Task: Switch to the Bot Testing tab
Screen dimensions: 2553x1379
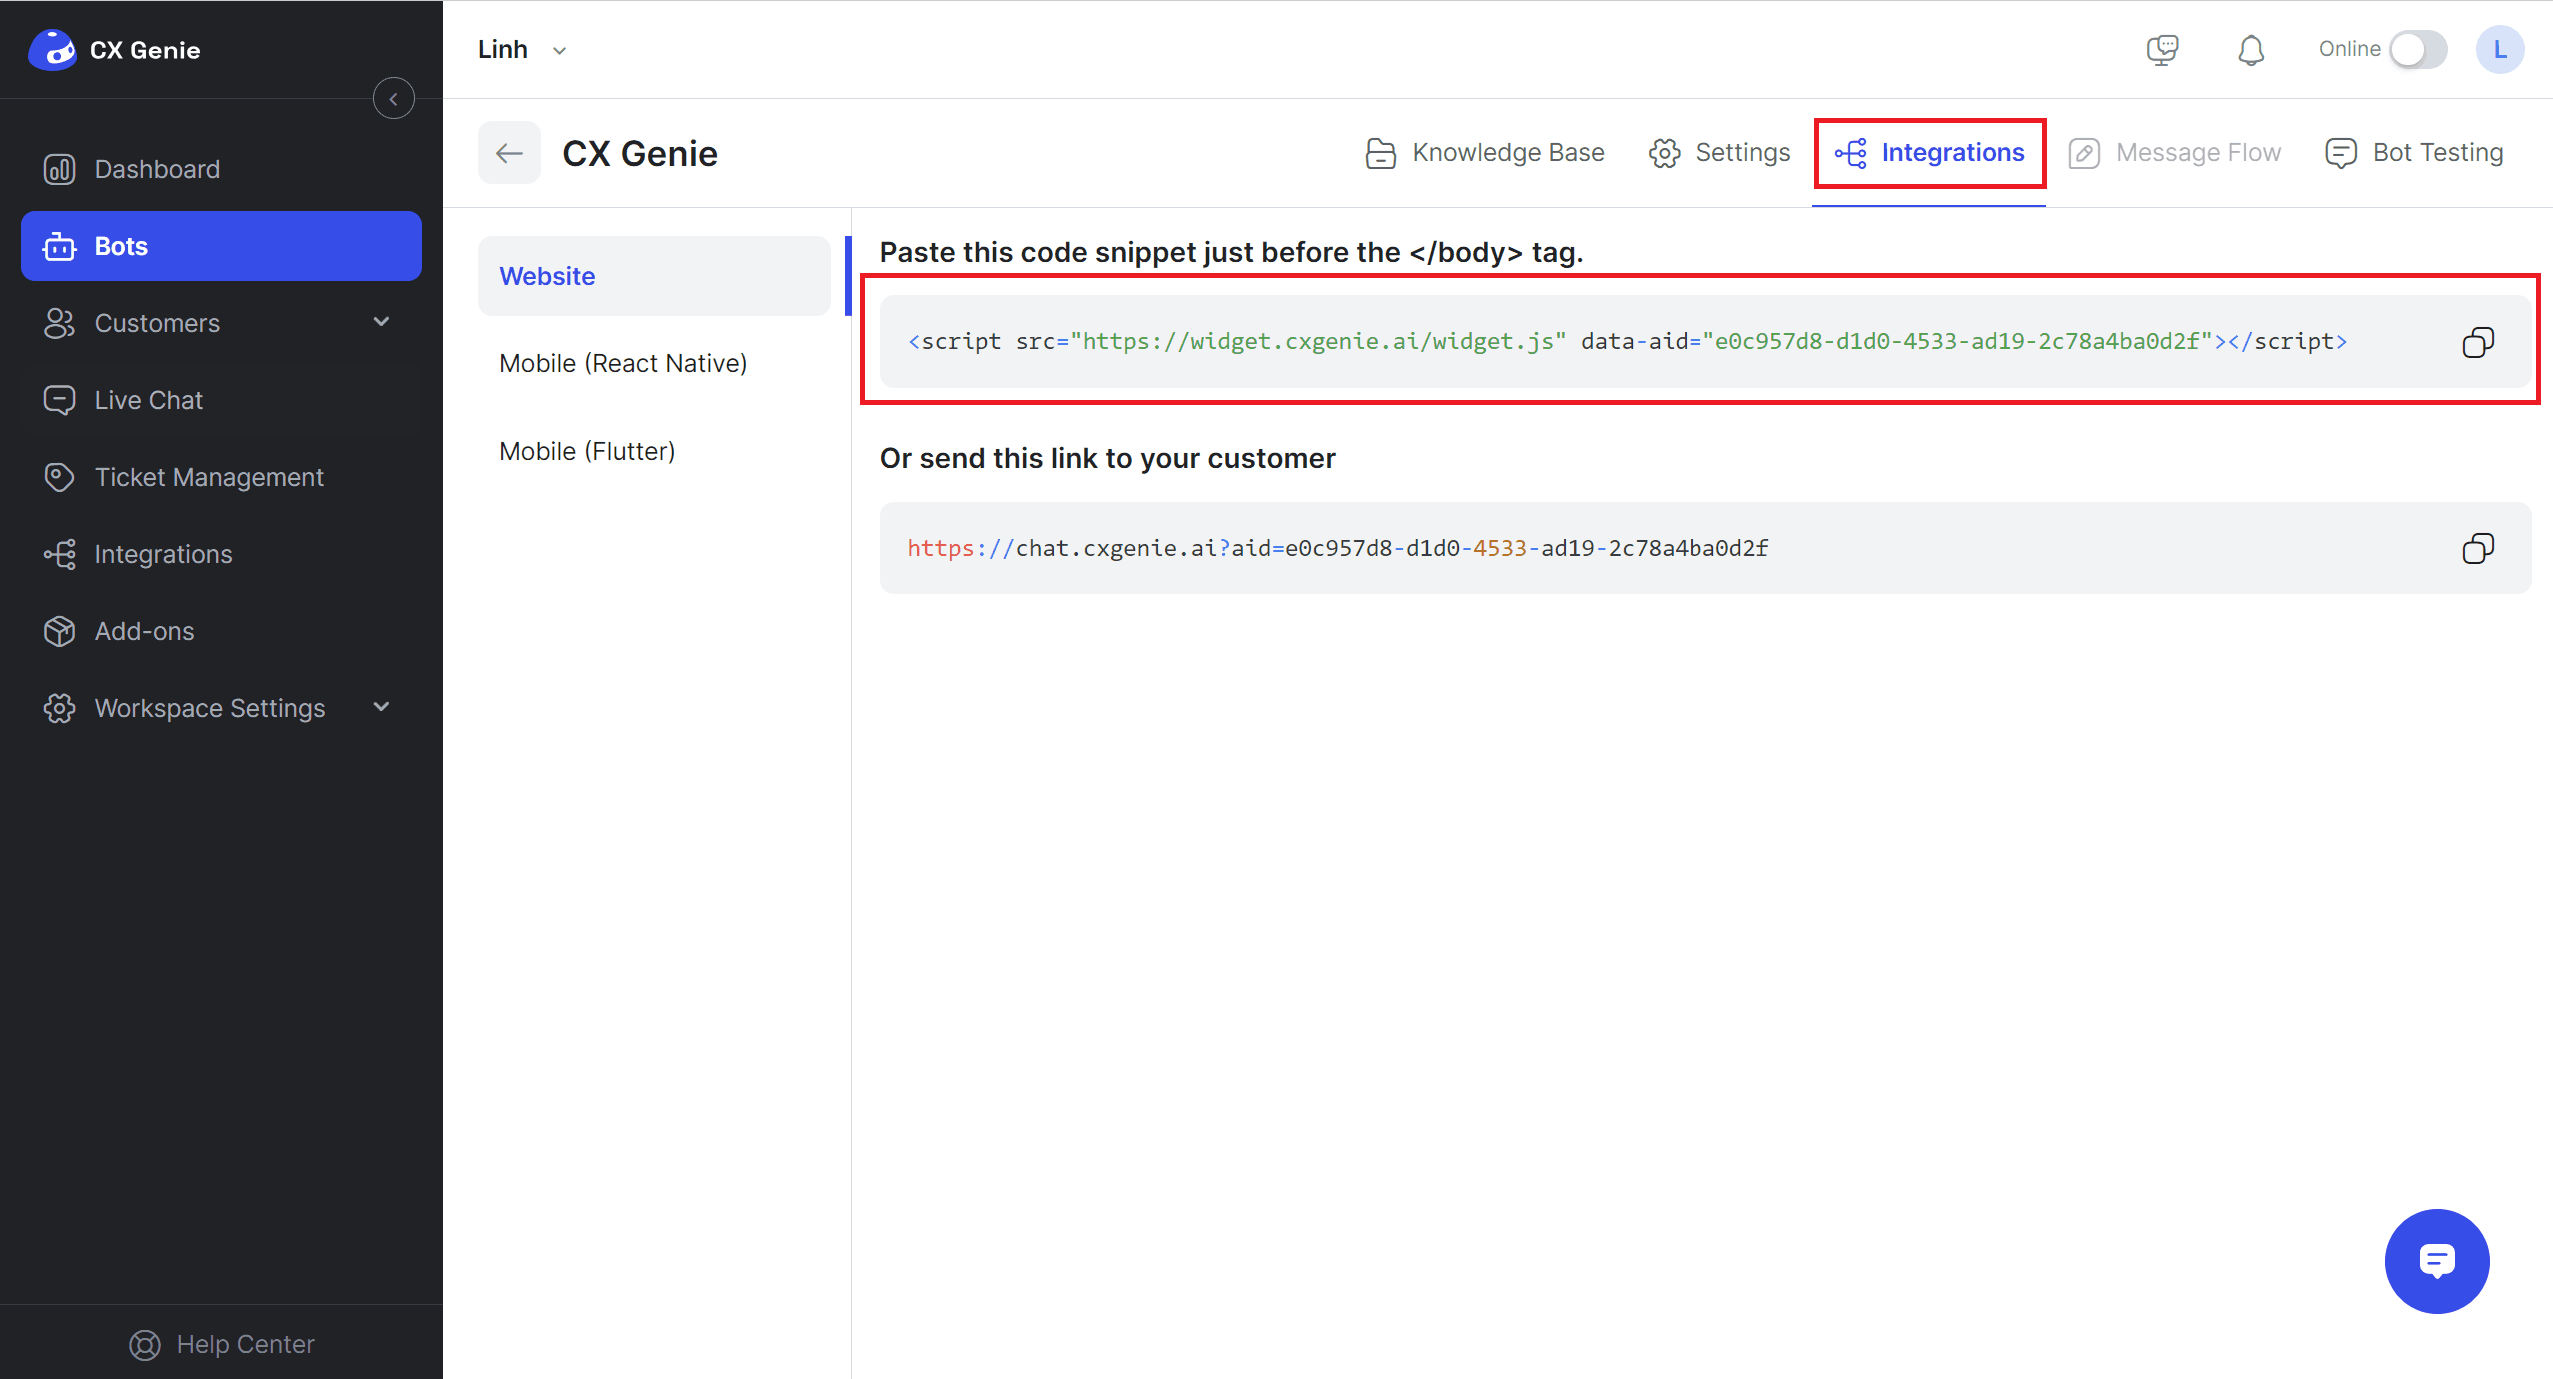Action: 2414,153
